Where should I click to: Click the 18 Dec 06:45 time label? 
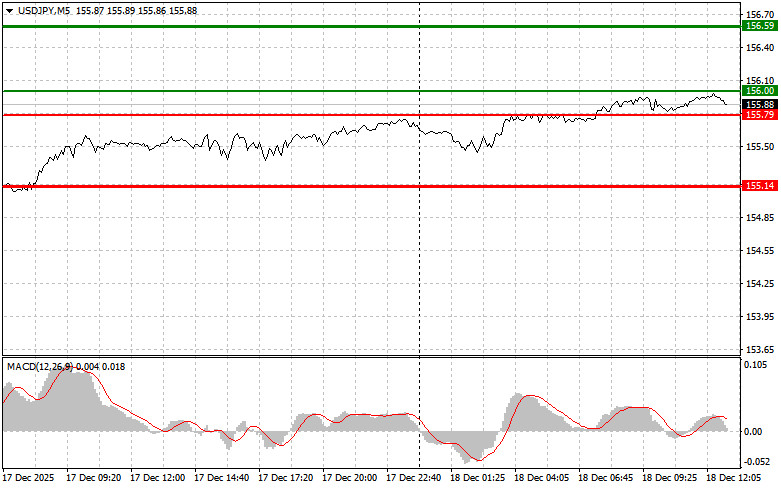[x=606, y=478]
